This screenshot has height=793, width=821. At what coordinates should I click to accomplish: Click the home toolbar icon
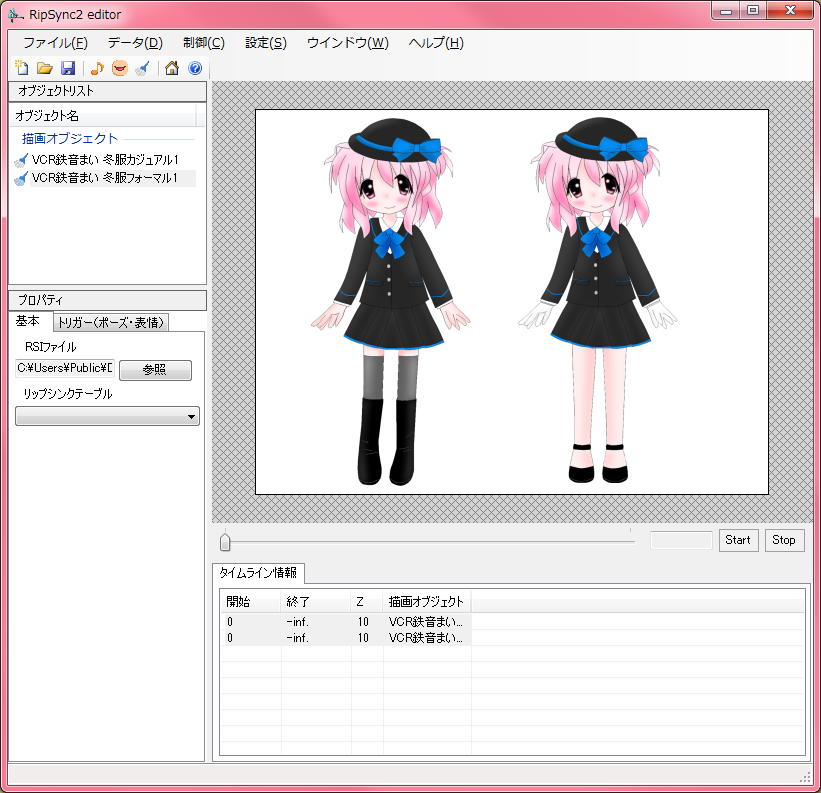tap(172, 68)
